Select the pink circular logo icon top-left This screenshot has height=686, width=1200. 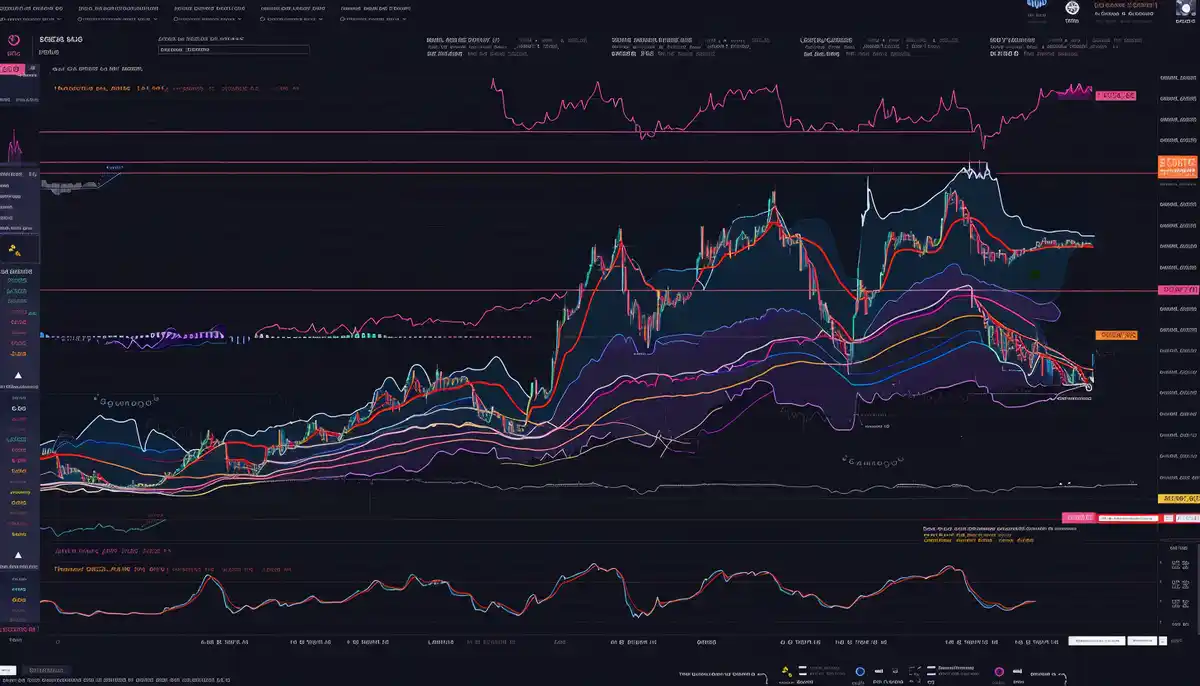(14, 38)
